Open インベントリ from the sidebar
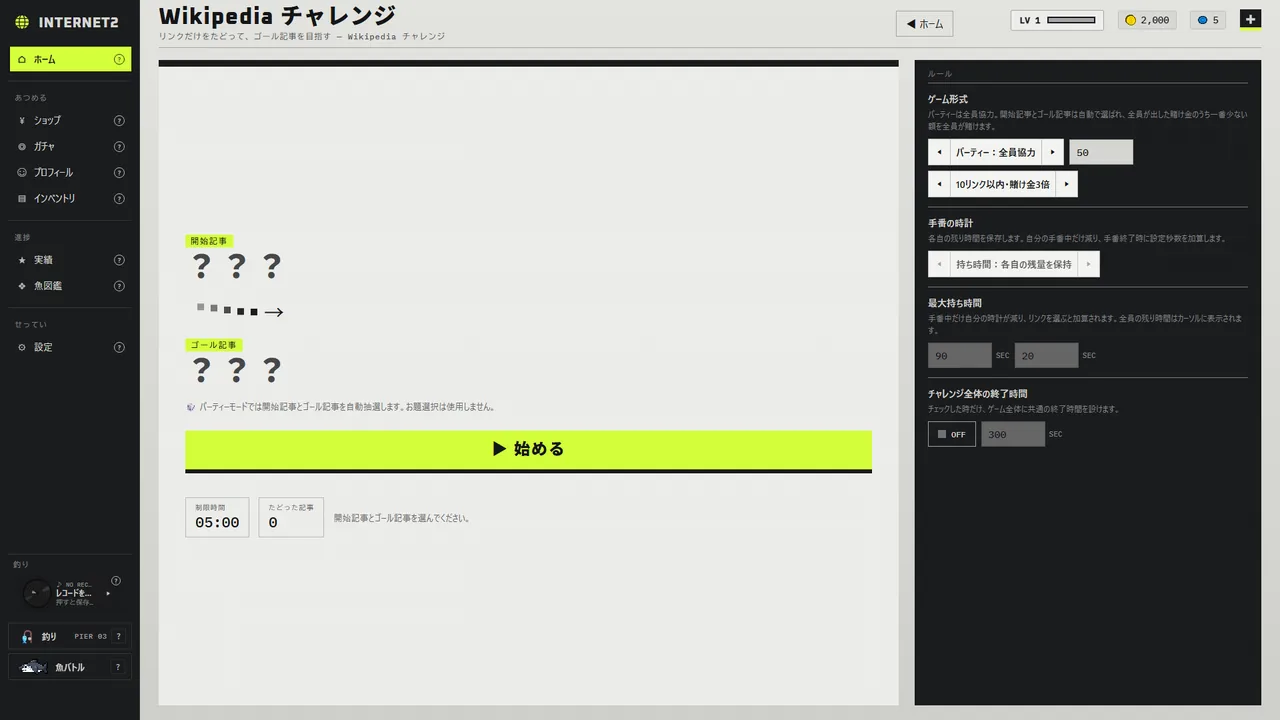This screenshot has height=720, width=1280. click(70, 198)
